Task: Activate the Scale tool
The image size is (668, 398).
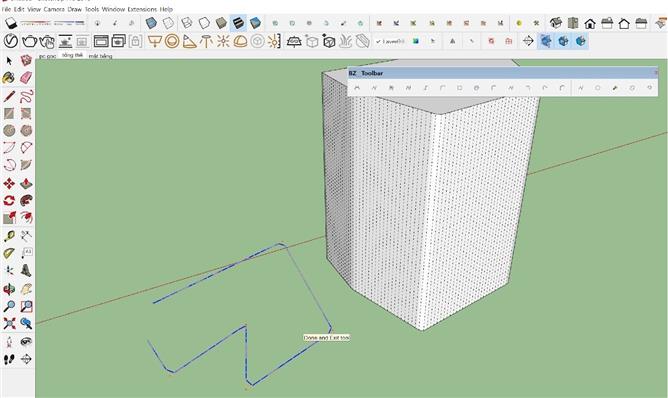Action: [9, 218]
